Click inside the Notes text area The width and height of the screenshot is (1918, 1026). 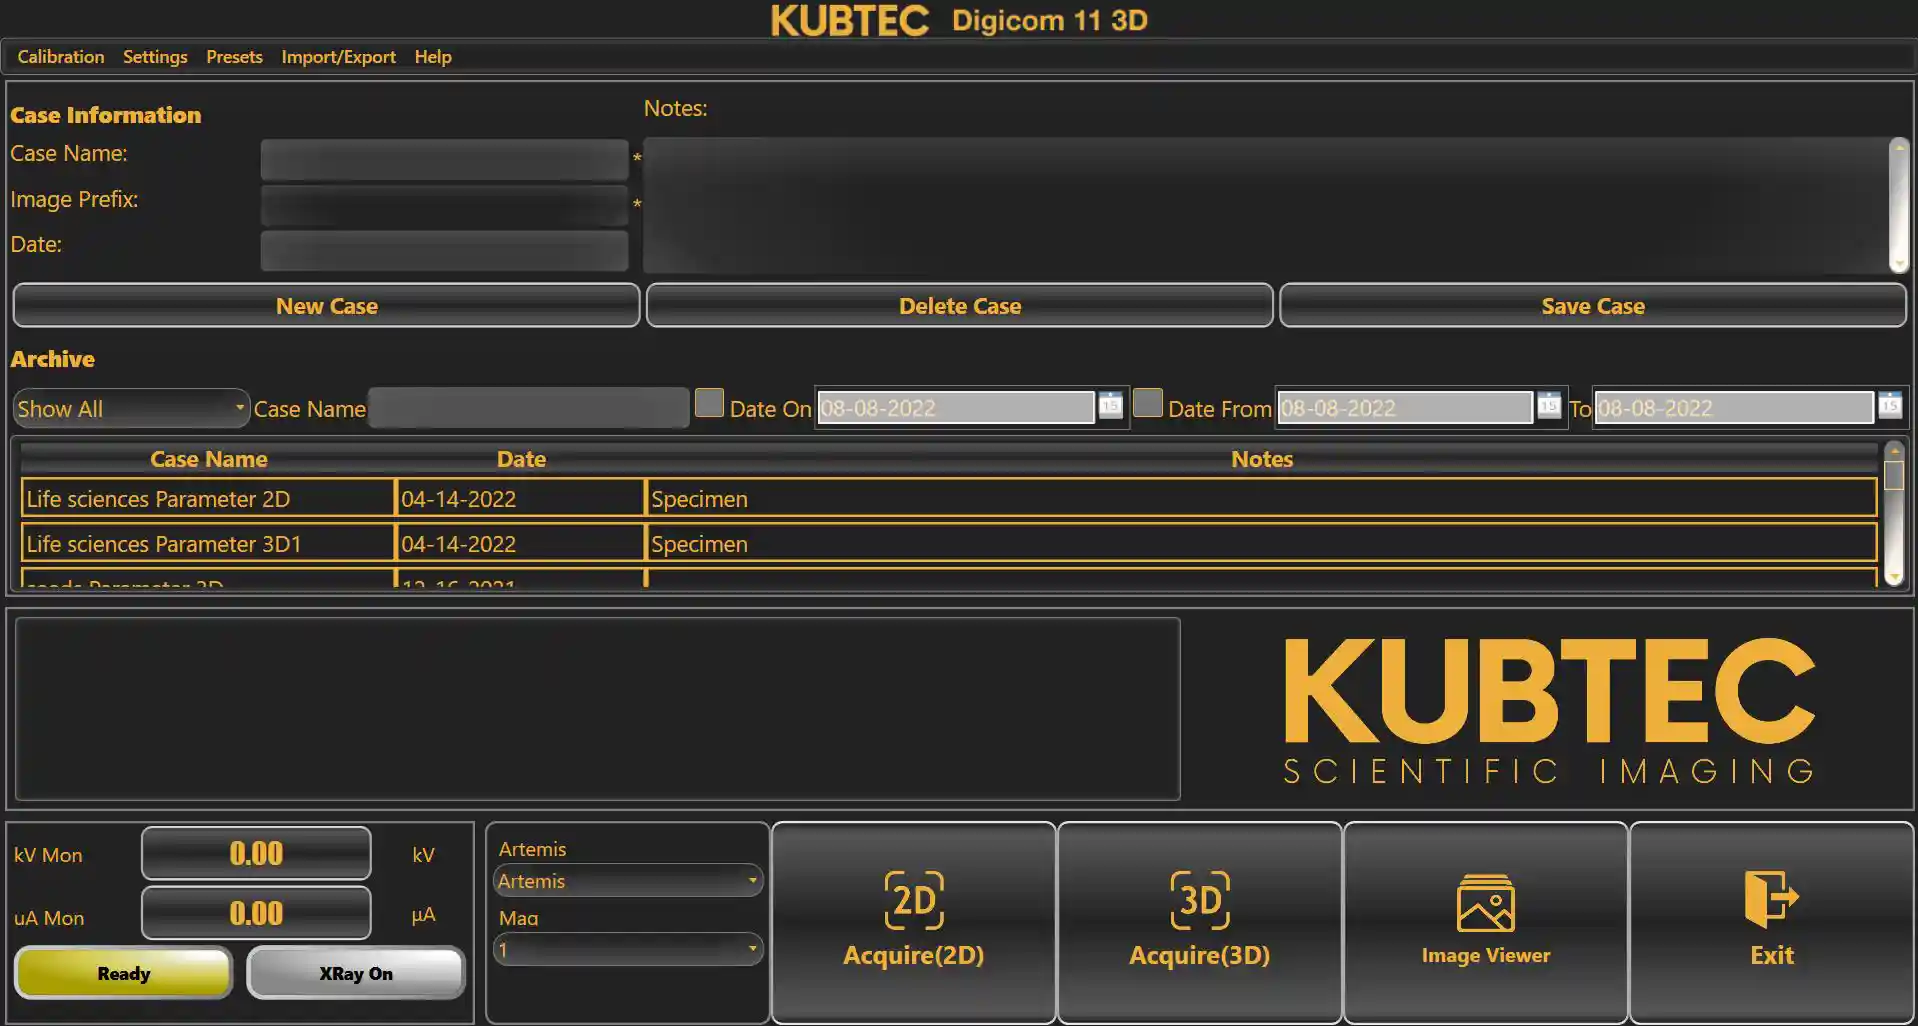click(1265, 205)
